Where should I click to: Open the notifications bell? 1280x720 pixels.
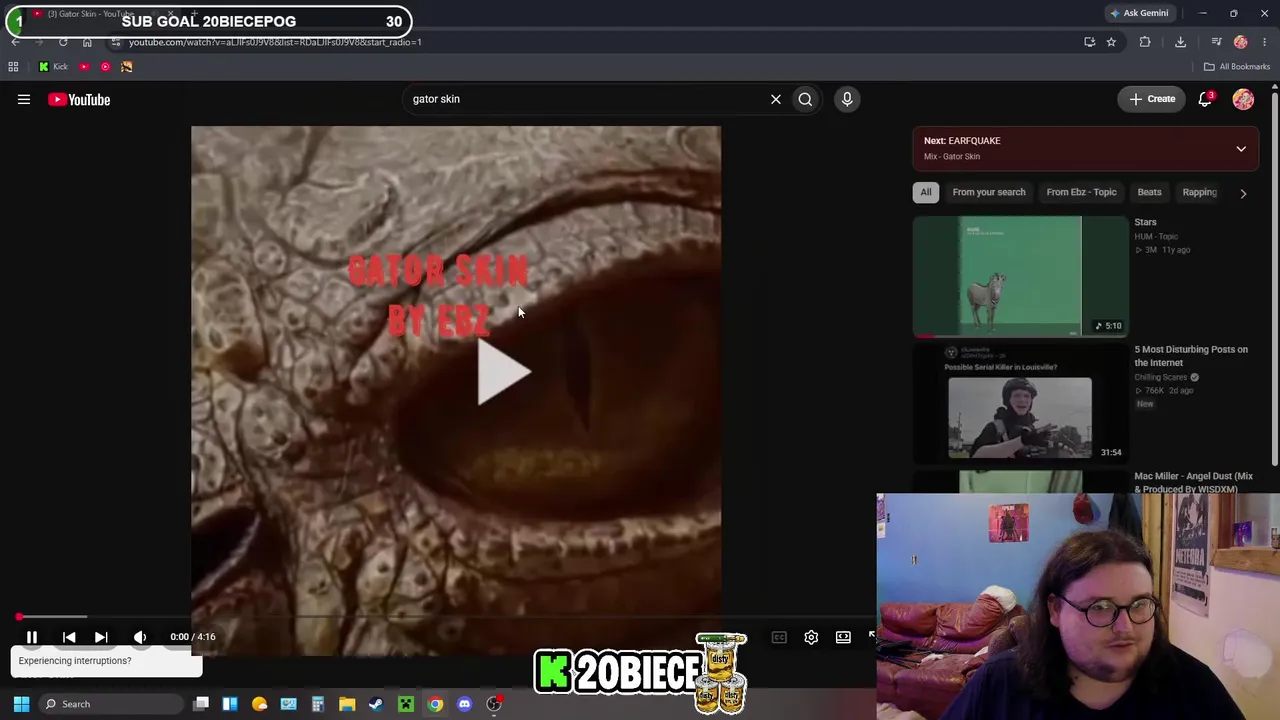(x=1206, y=99)
